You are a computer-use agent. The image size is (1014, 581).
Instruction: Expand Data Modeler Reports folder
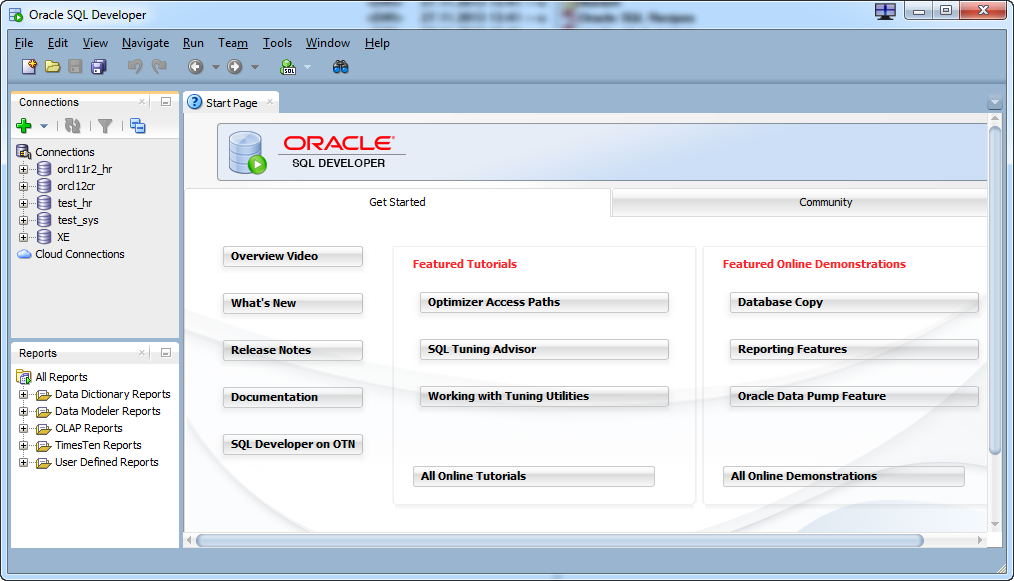pyautogui.click(x=23, y=411)
